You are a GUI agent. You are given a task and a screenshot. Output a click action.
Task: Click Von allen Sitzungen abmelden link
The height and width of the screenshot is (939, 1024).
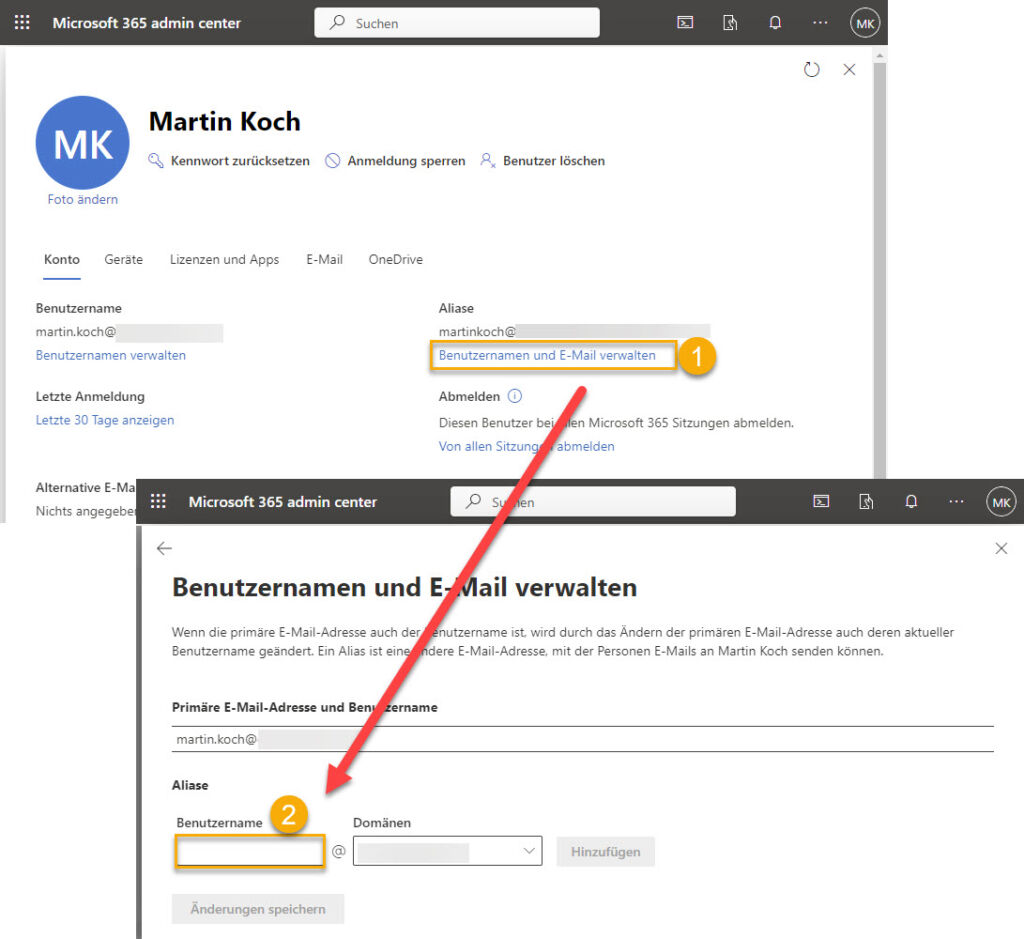[526, 446]
